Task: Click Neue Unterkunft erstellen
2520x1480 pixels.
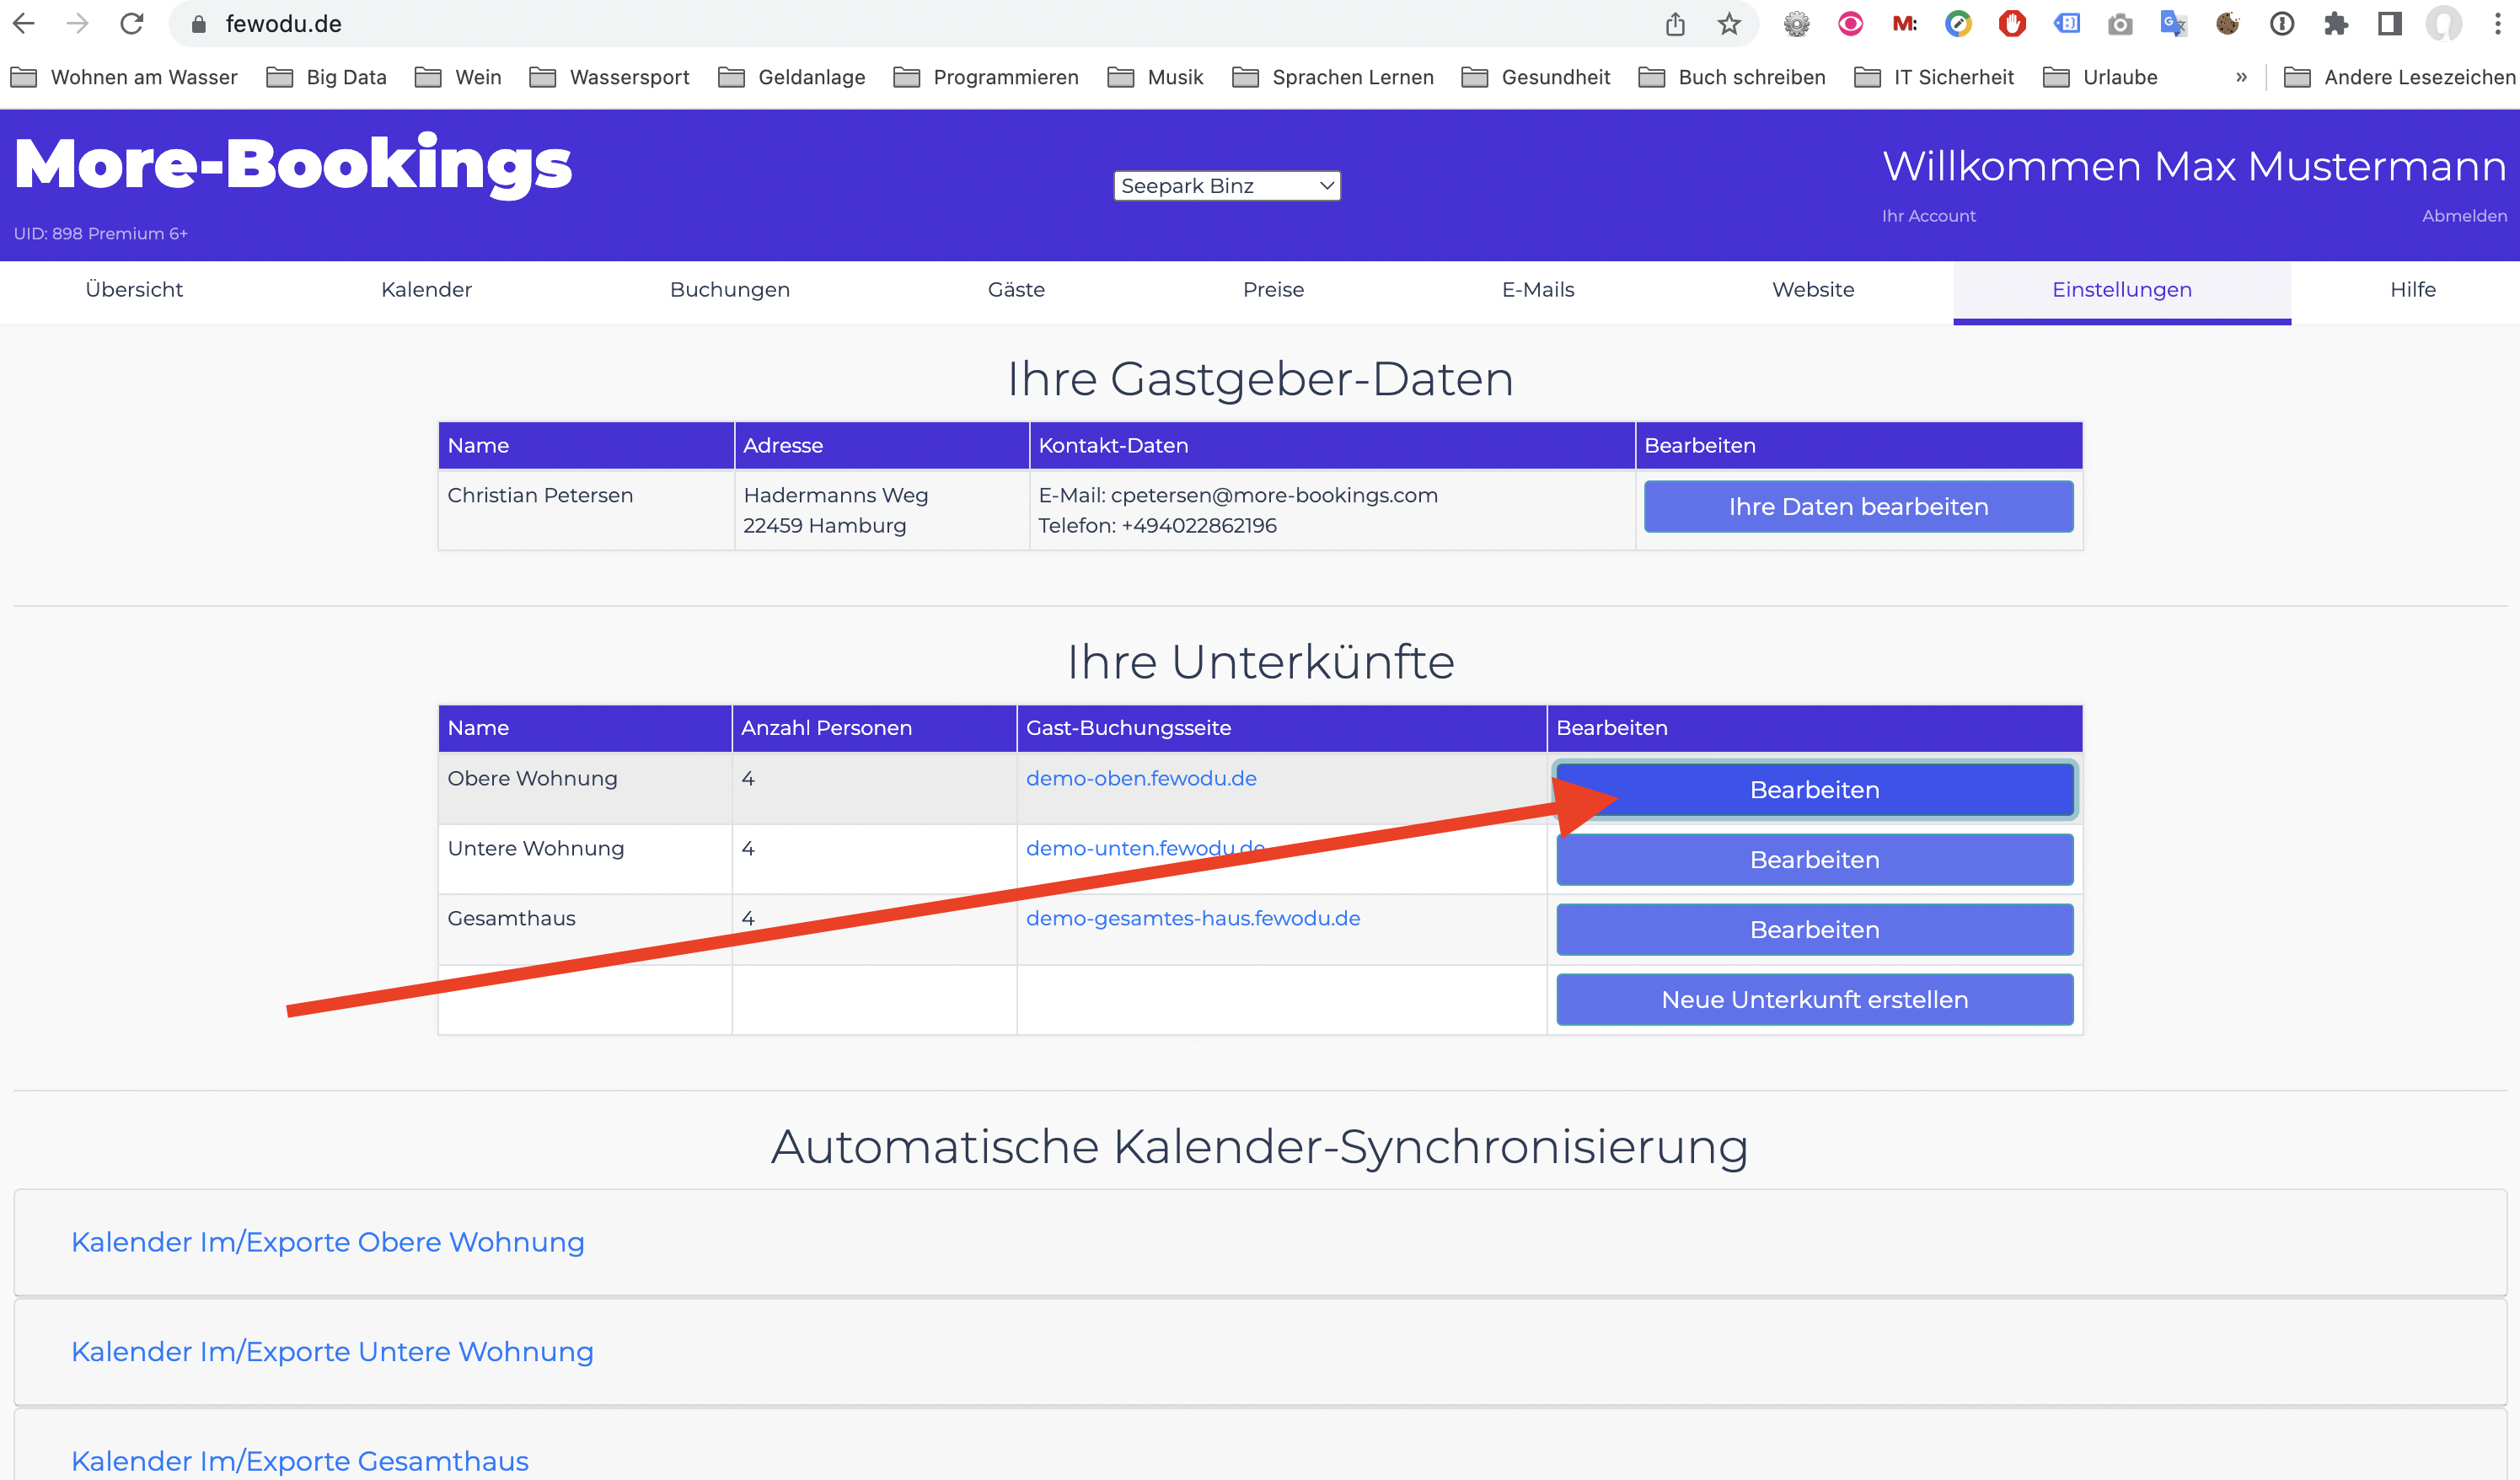Action: tap(1814, 1000)
